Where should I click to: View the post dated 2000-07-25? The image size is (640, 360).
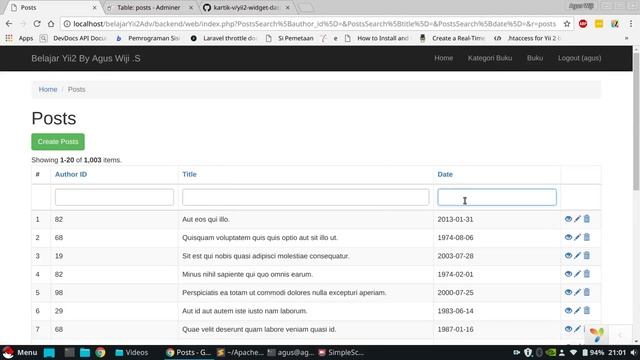(x=568, y=293)
